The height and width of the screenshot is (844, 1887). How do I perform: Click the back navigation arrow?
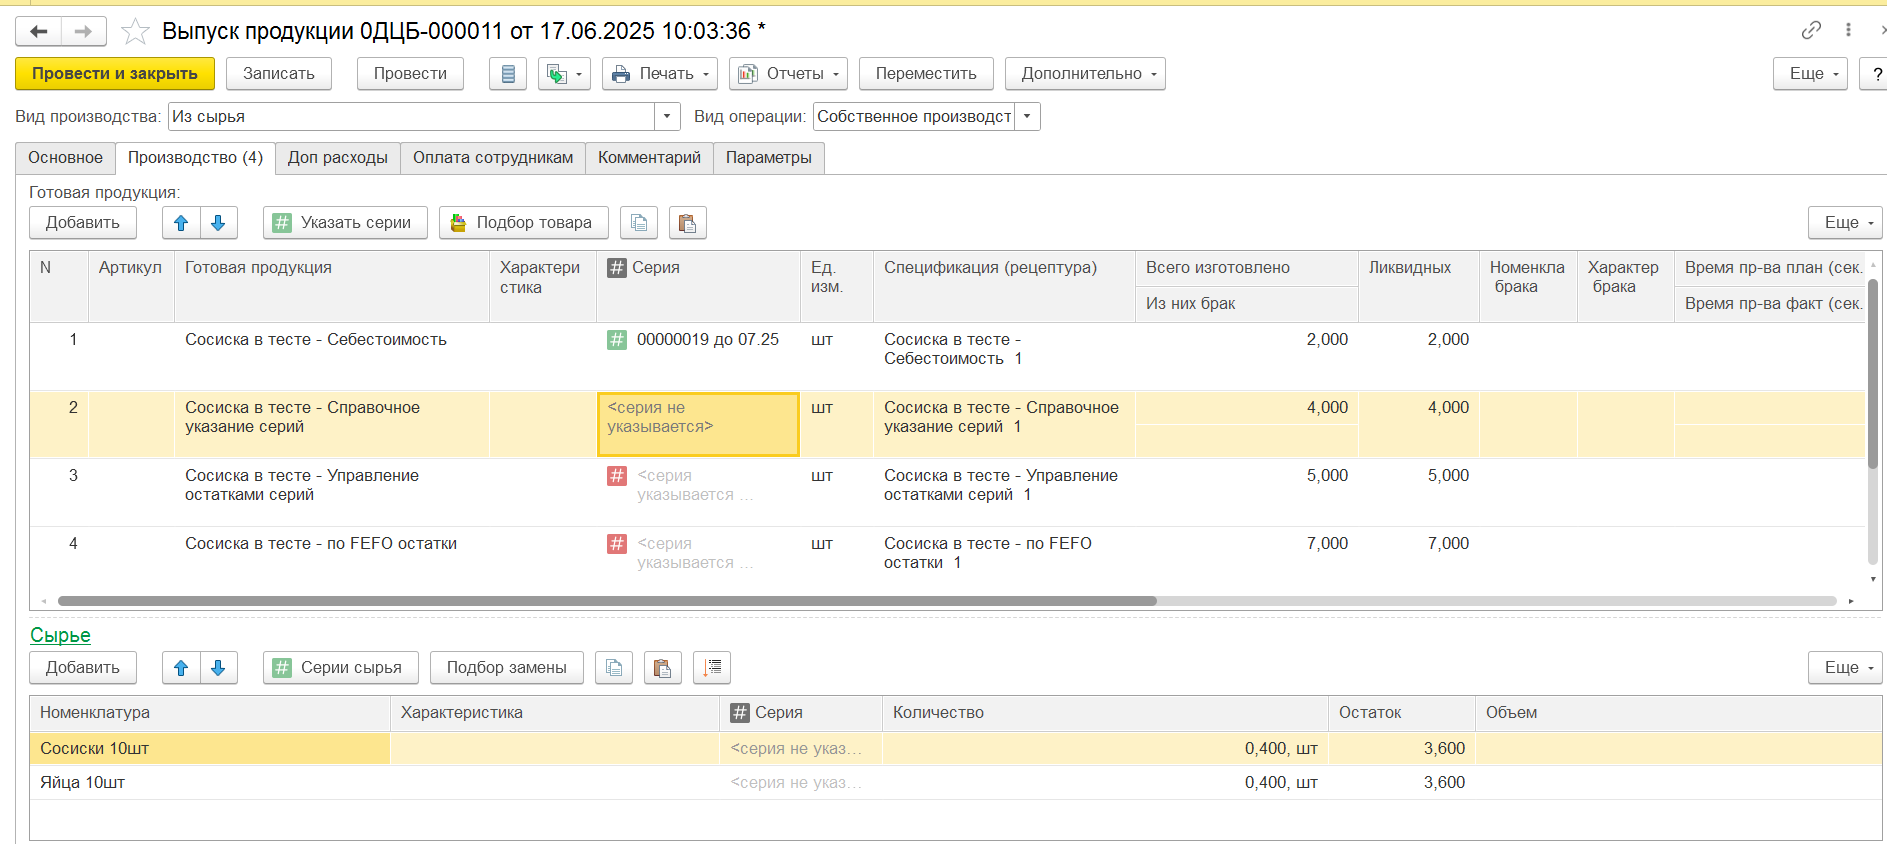(39, 32)
